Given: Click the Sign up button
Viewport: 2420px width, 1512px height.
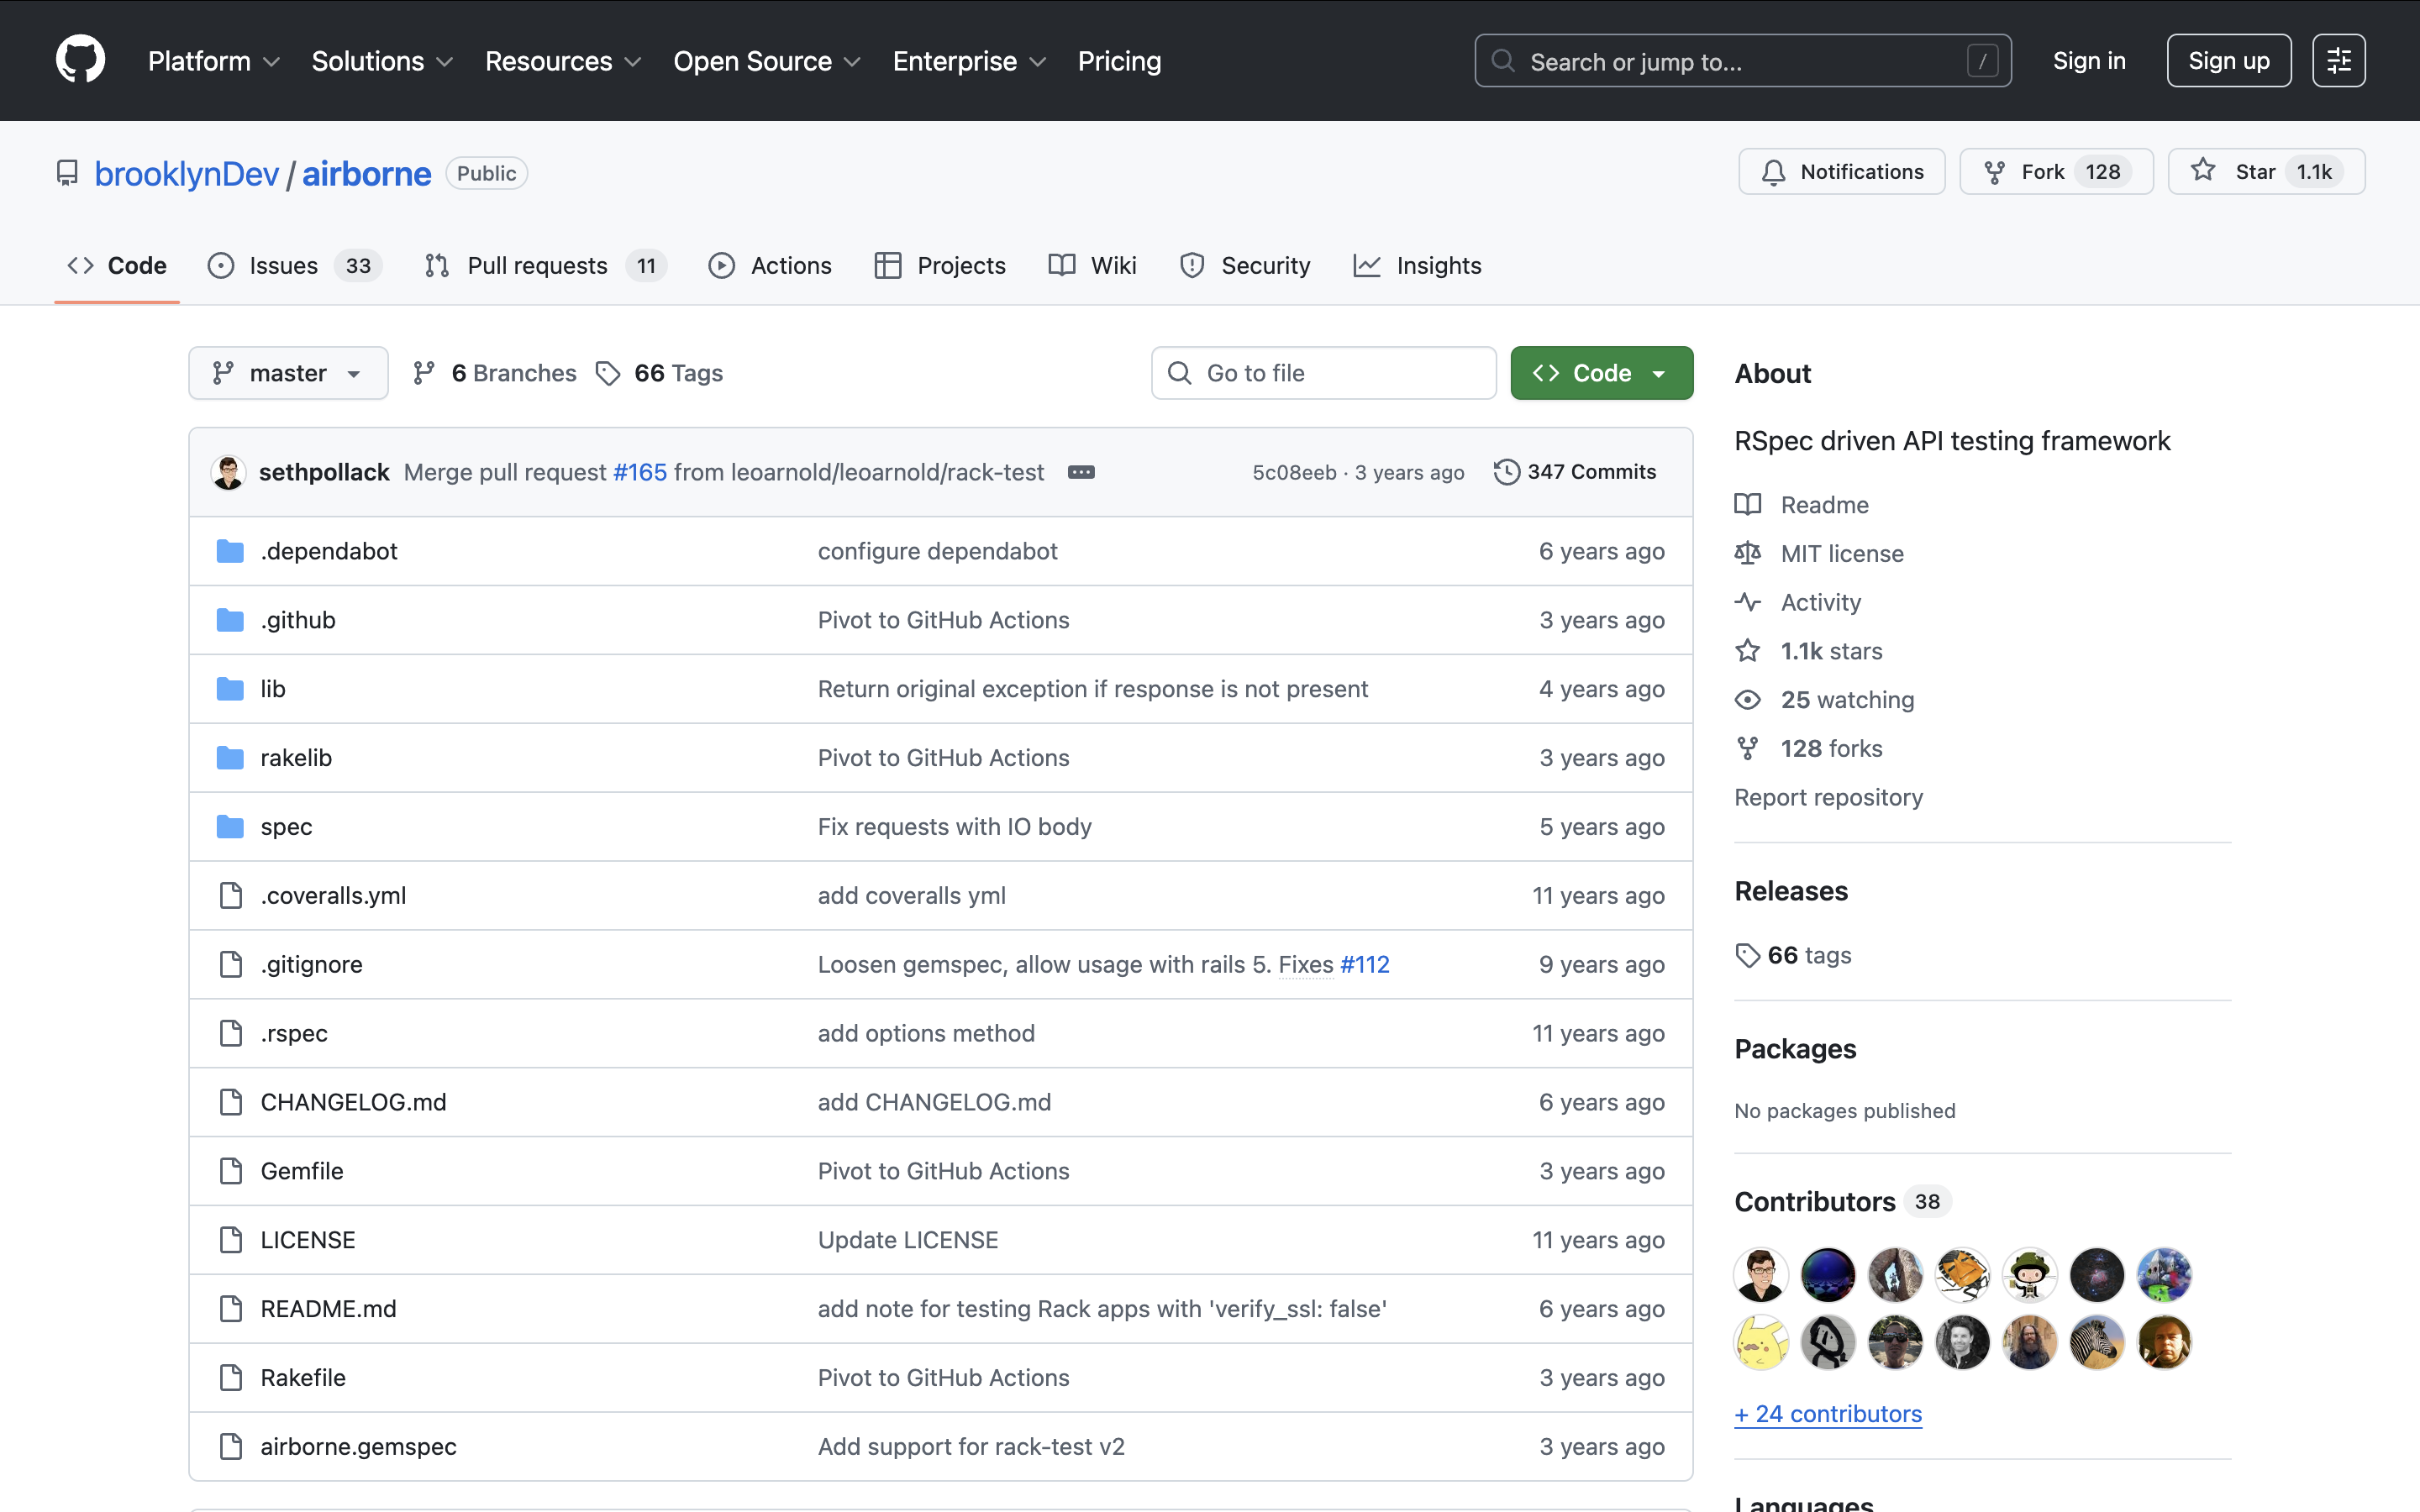Looking at the screenshot, I should 2228,61.
